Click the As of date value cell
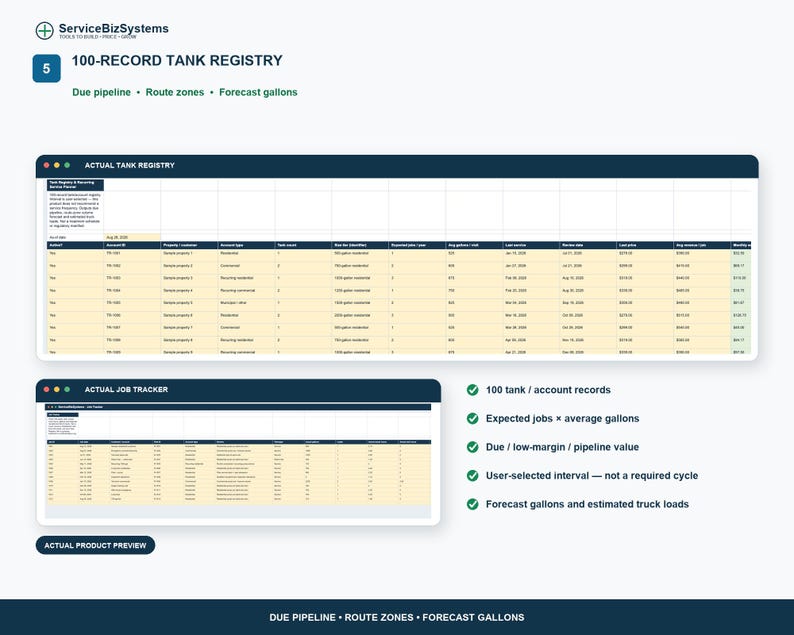This screenshot has width=794, height=635. tap(132, 237)
